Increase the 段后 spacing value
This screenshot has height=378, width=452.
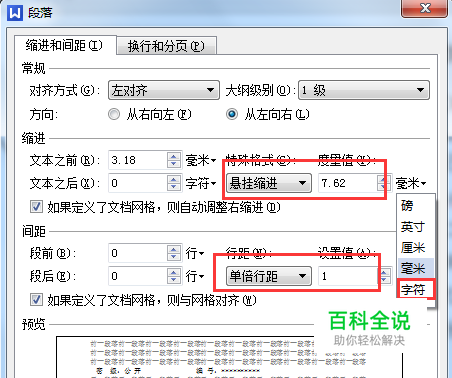coord(173,272)
